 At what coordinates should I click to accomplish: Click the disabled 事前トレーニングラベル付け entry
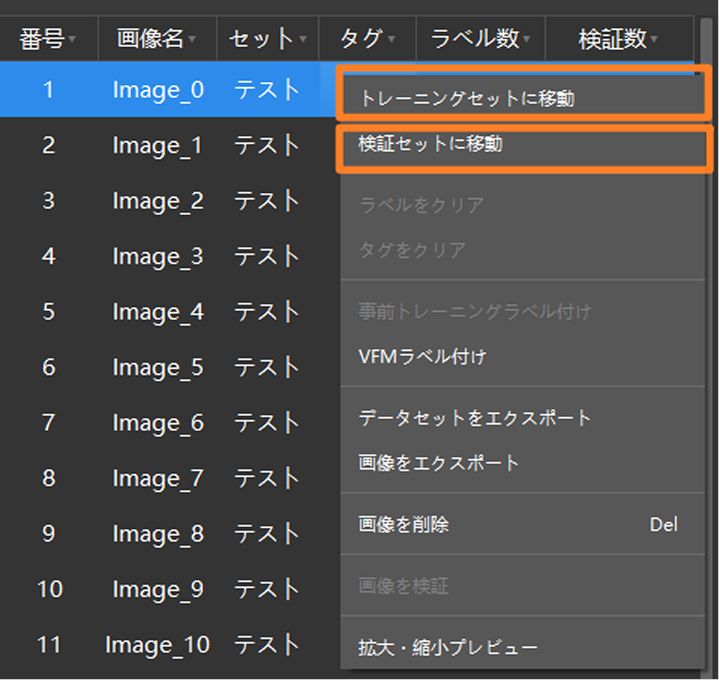point(523,311)
